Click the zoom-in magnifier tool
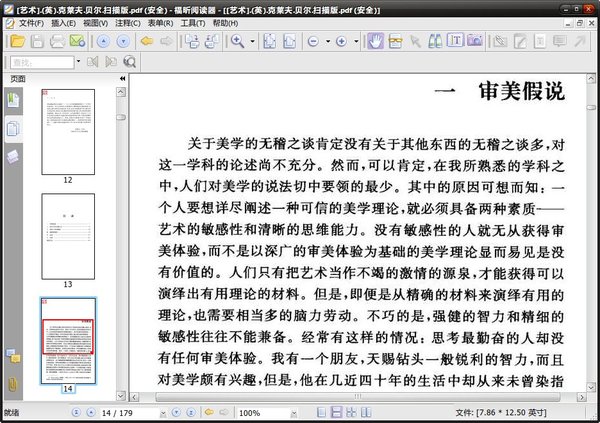Screen dimensions: 600x423 [238, 42]
